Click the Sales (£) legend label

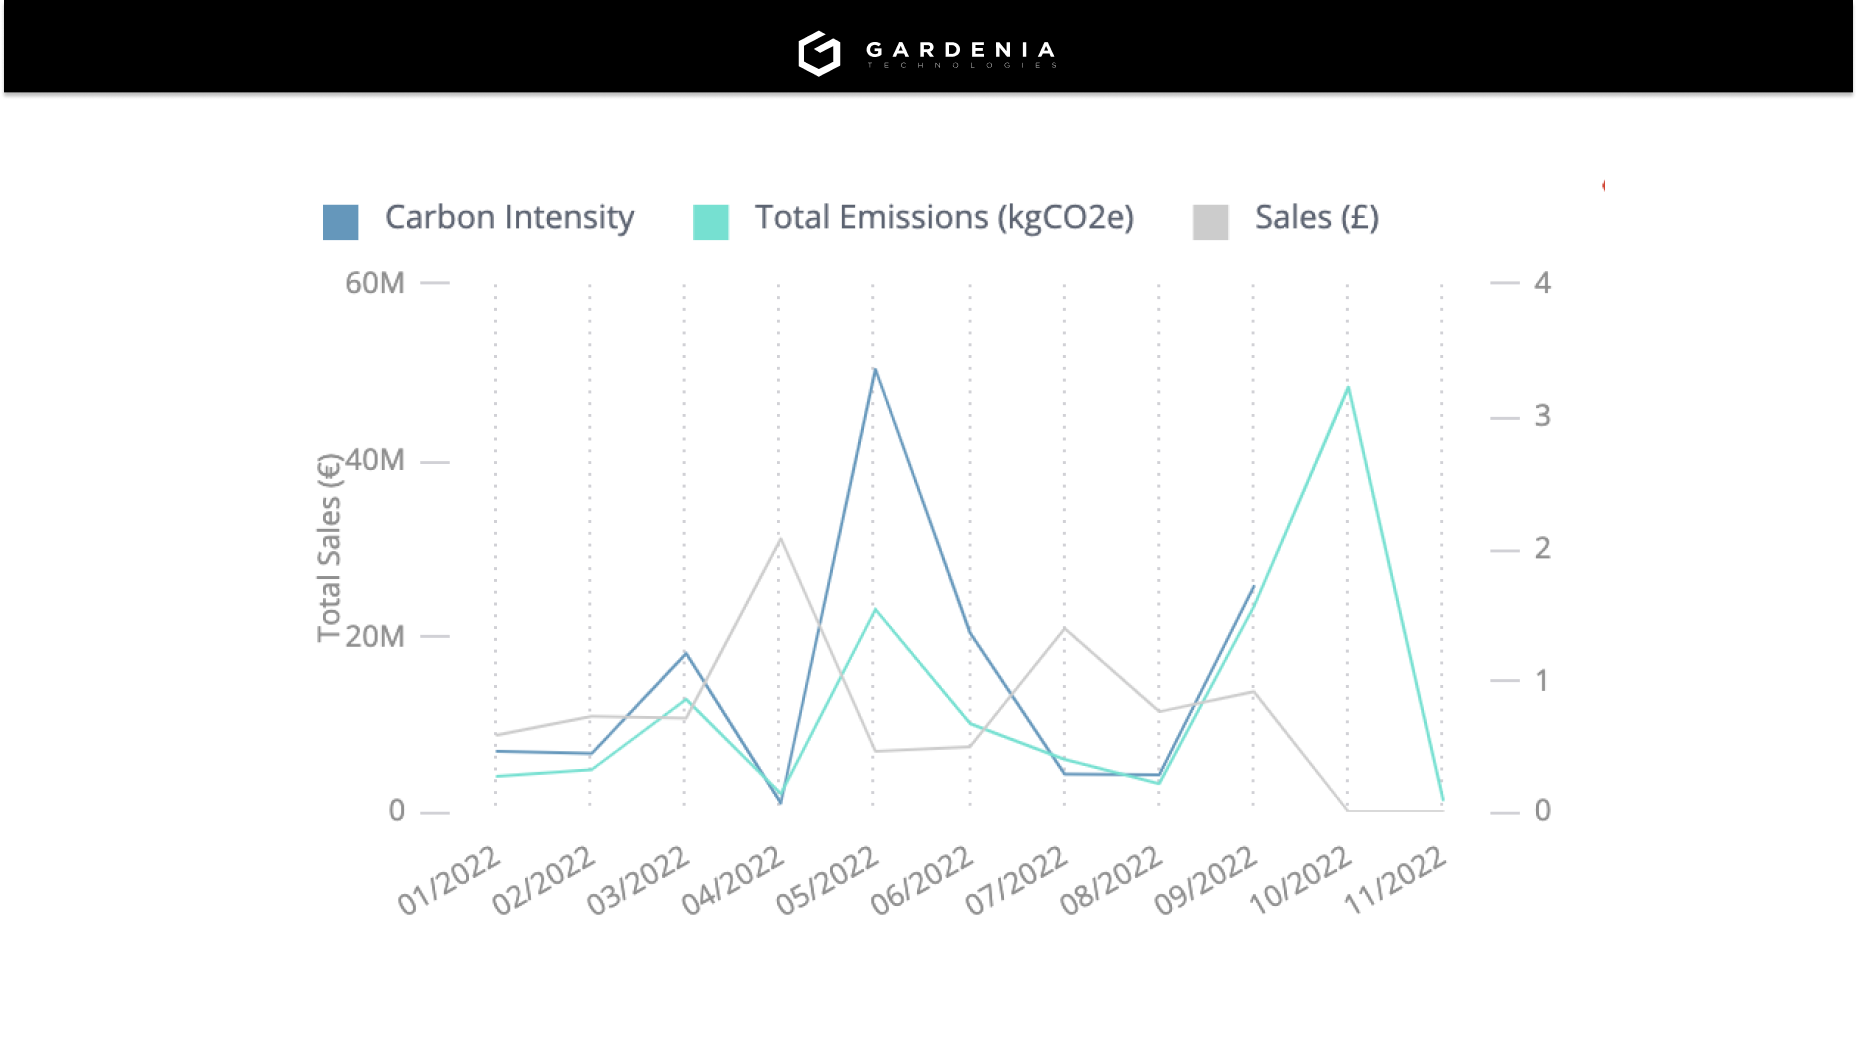coord(1317,218)
